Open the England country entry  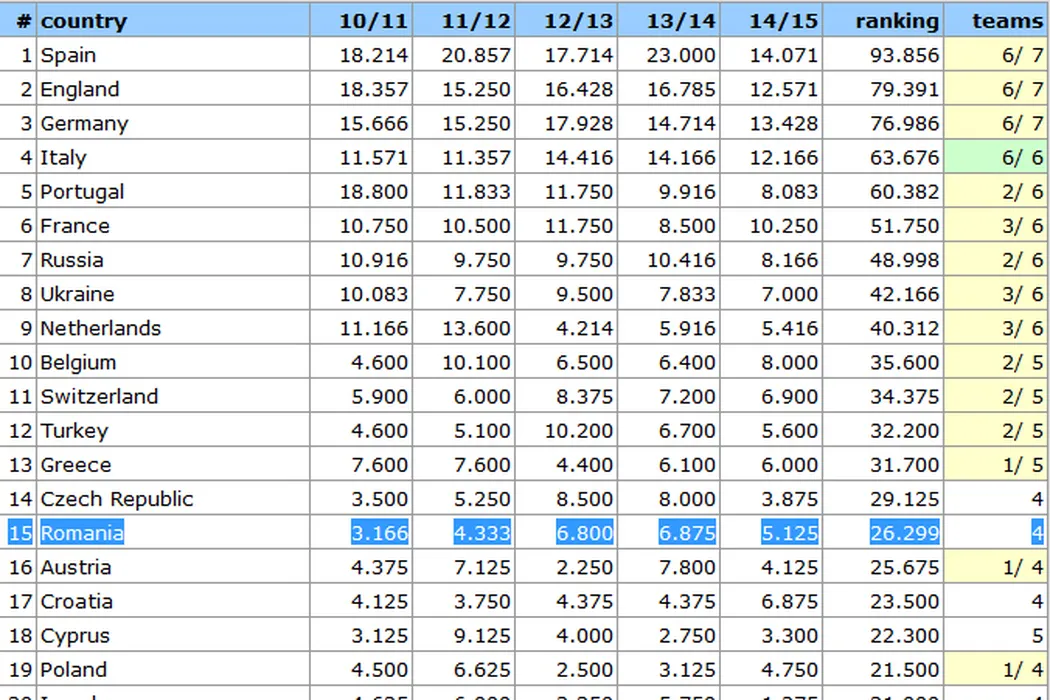click(x=79, y=90)
